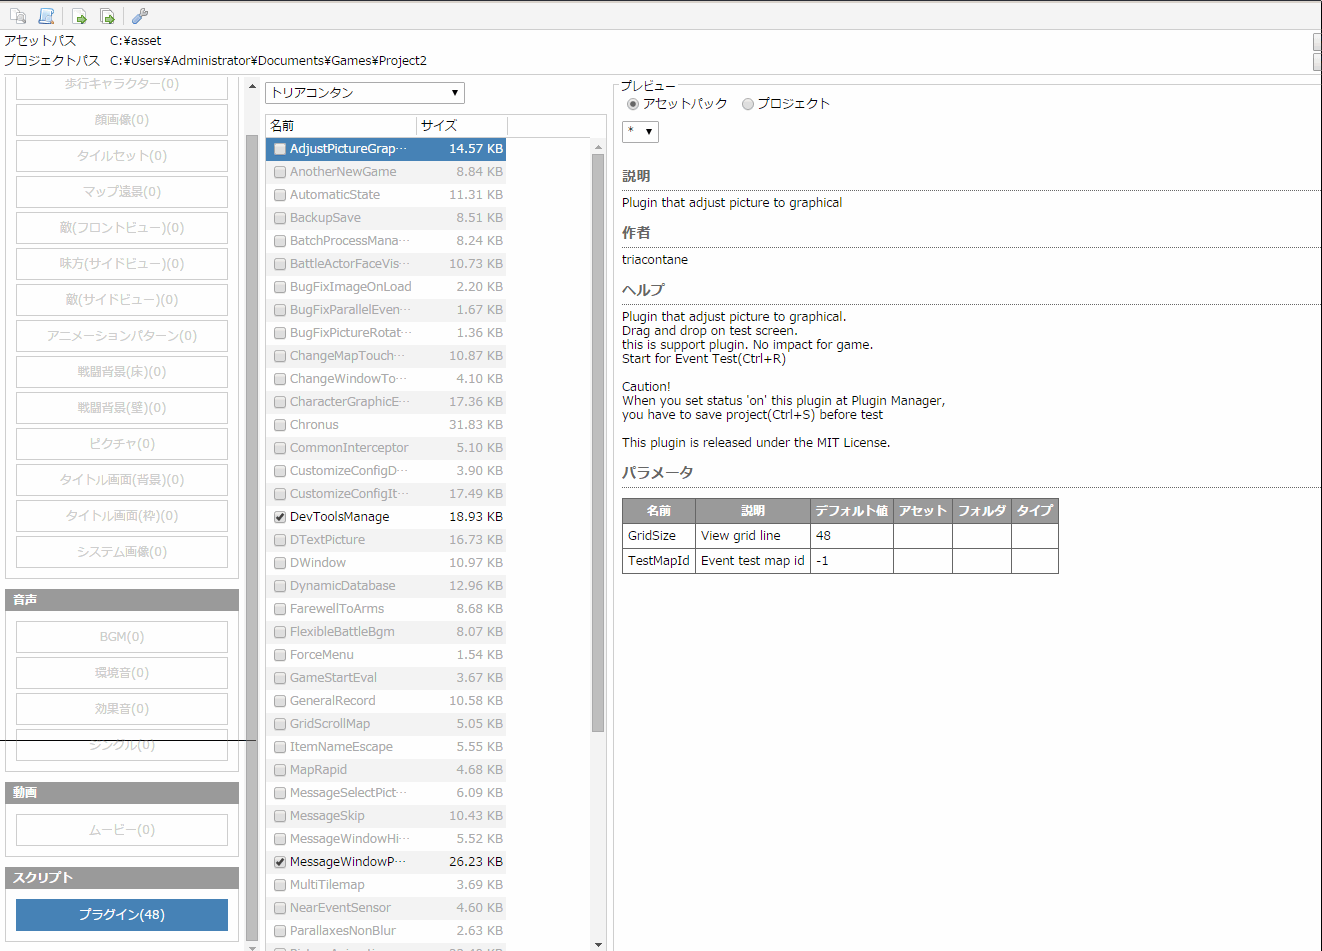Click the BGM(0) button

pyautogui.click(x=122, y=637)
